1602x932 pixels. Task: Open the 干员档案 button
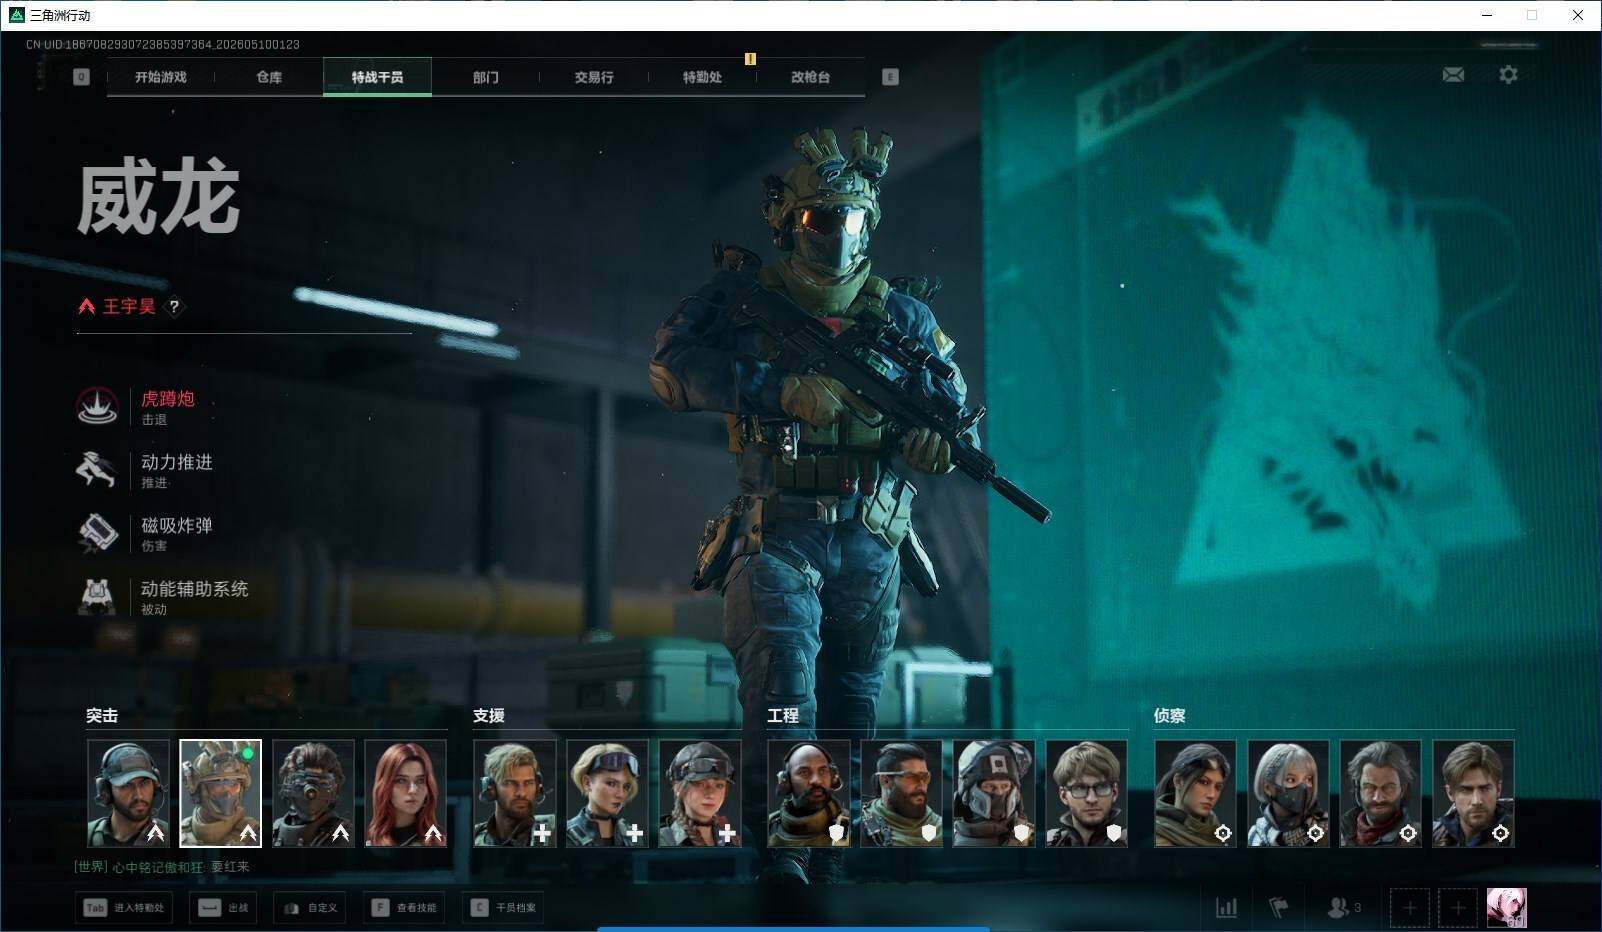pos(503,908)
